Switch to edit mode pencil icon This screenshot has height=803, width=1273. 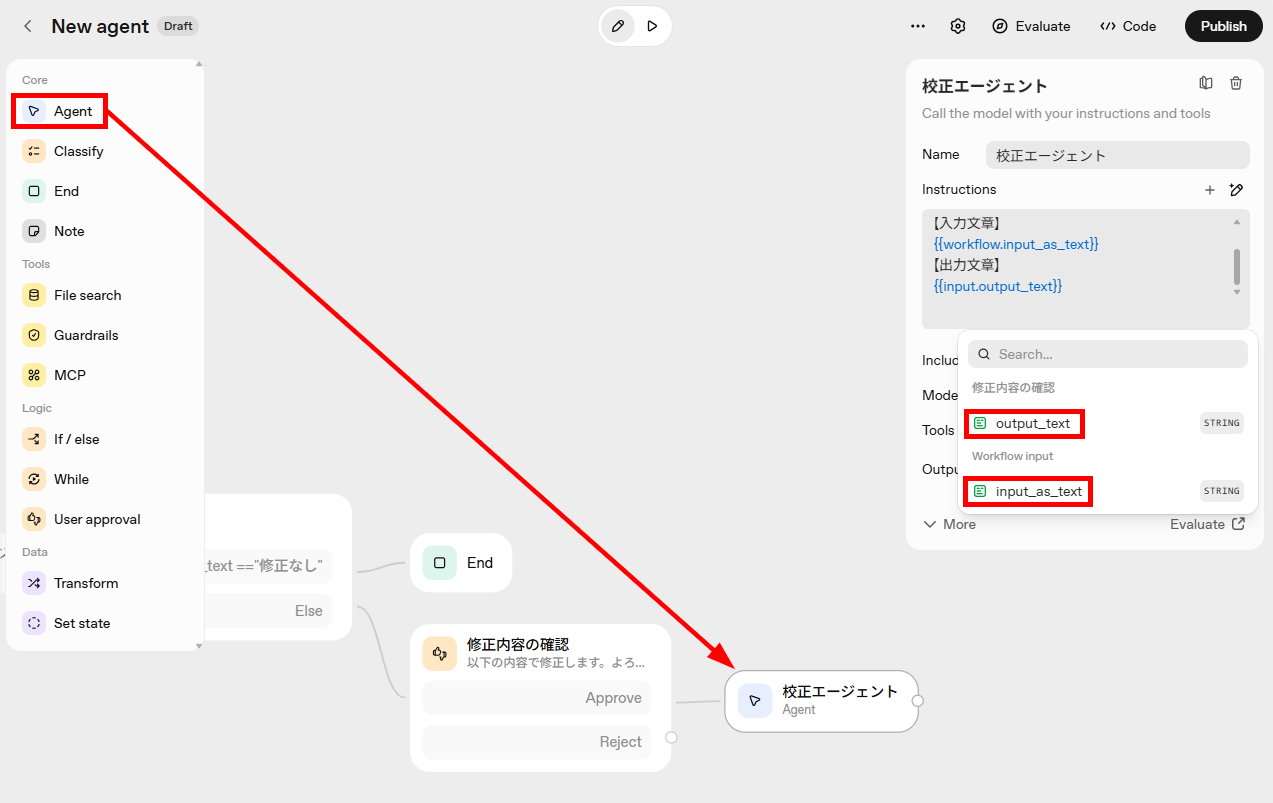(x=618, y=26)
